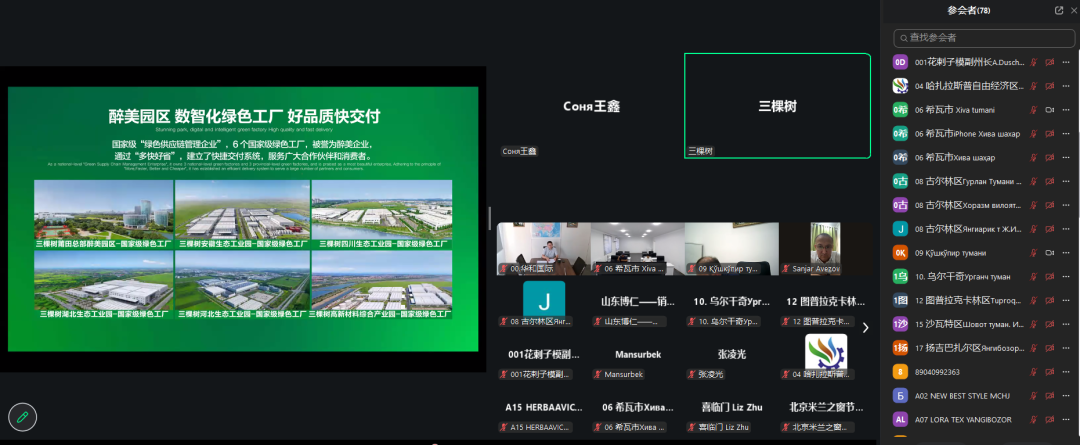Click camera icon of 06 希瓦市 Xiva tumani
Image resolution: width=1080 pixels, height=445 pixels.
pos(1050,110)
